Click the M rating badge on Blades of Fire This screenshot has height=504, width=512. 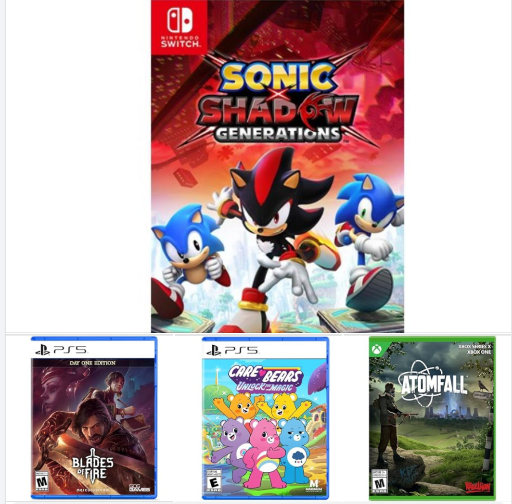42,481
